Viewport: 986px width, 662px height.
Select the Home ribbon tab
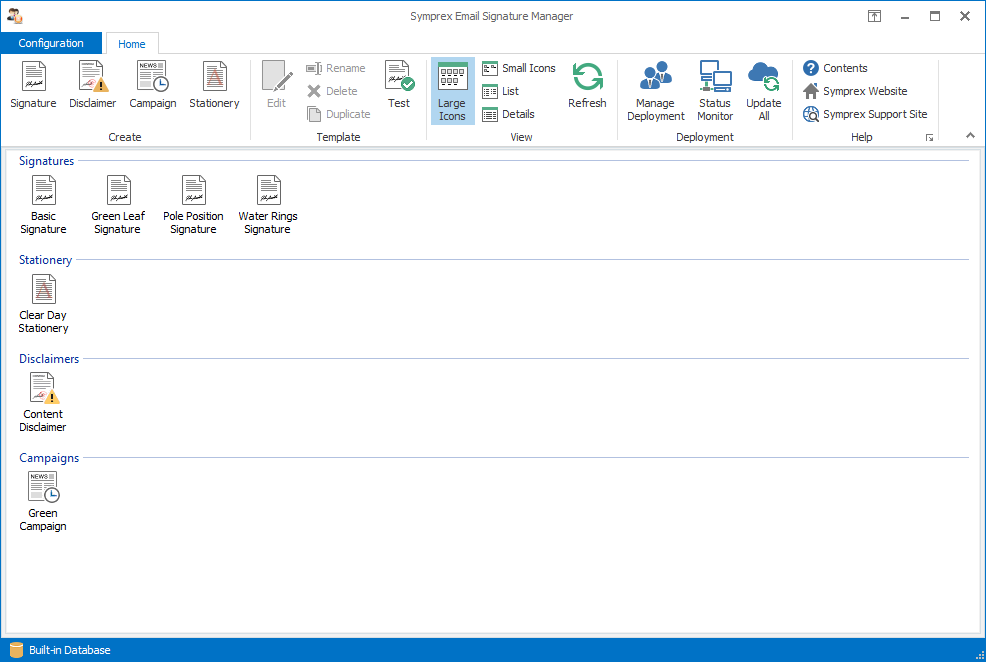pos(131,43)
